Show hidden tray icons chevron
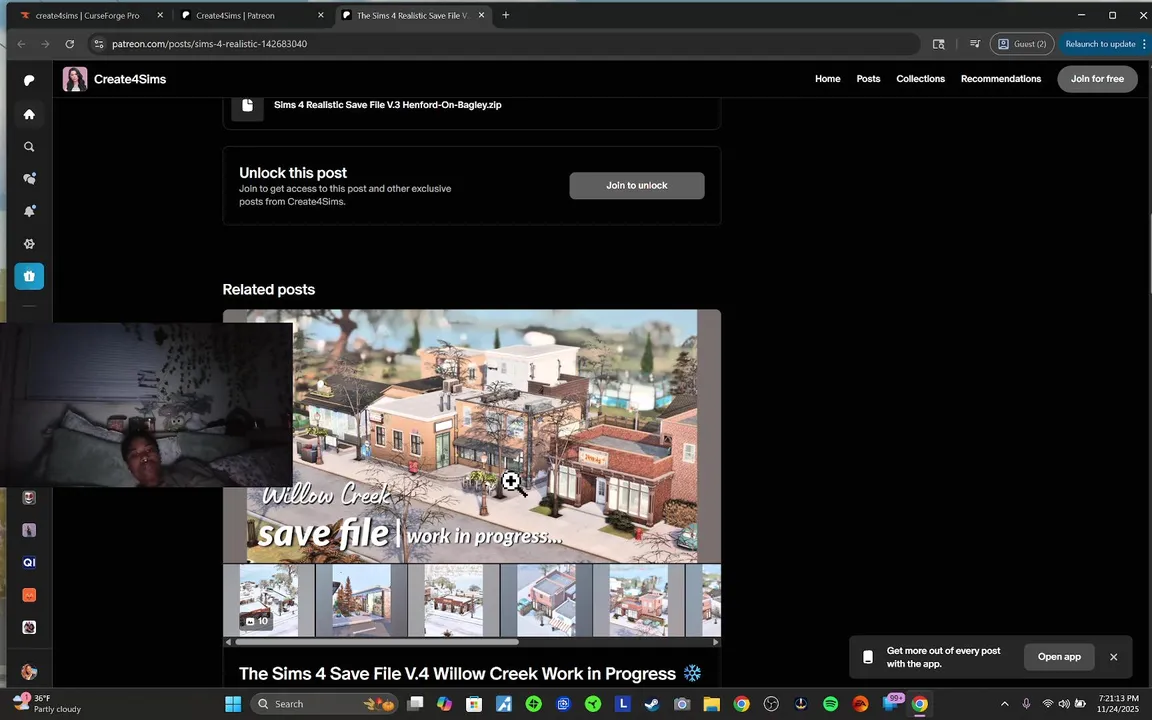Viewport: 1152px width, 720px height. [x=1004, y=704]
